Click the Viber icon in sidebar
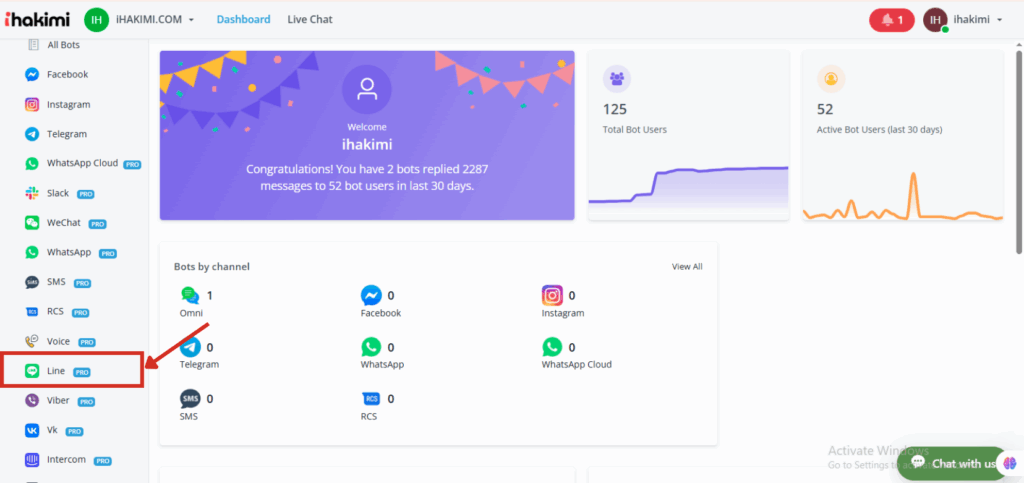 pyautogui.click(x=33, y=401)
